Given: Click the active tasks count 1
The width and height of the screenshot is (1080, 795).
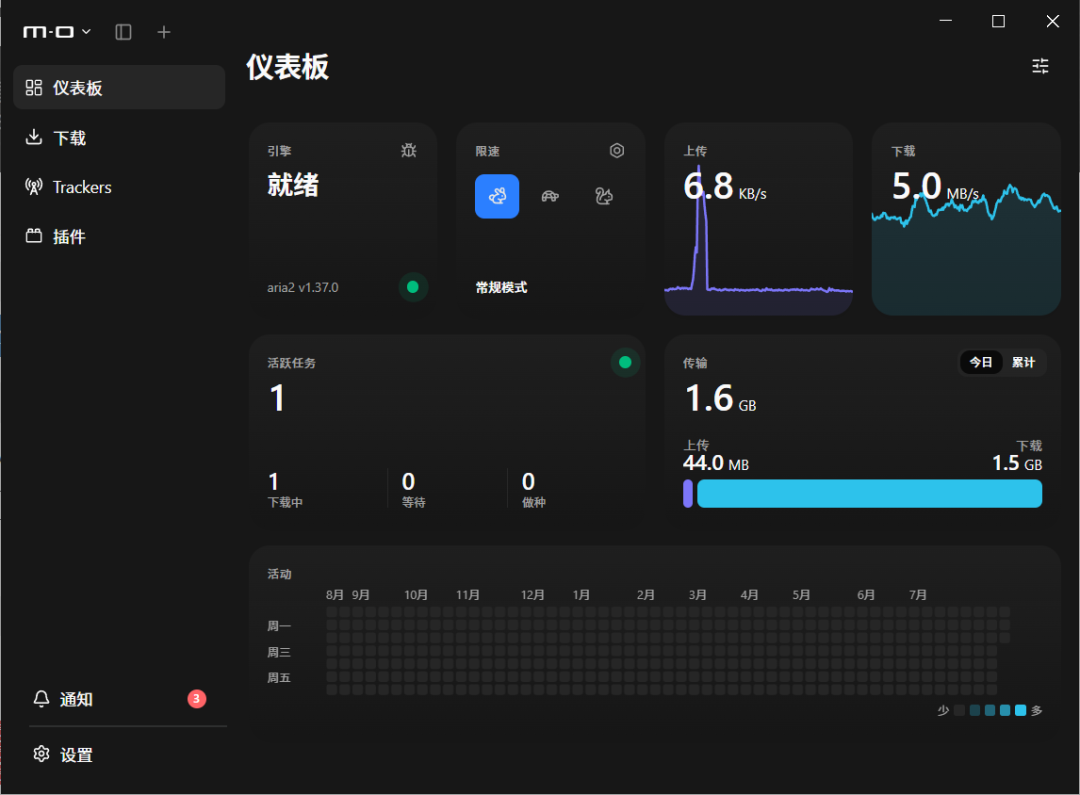Looking at the screenshot, I should [277, 398].
